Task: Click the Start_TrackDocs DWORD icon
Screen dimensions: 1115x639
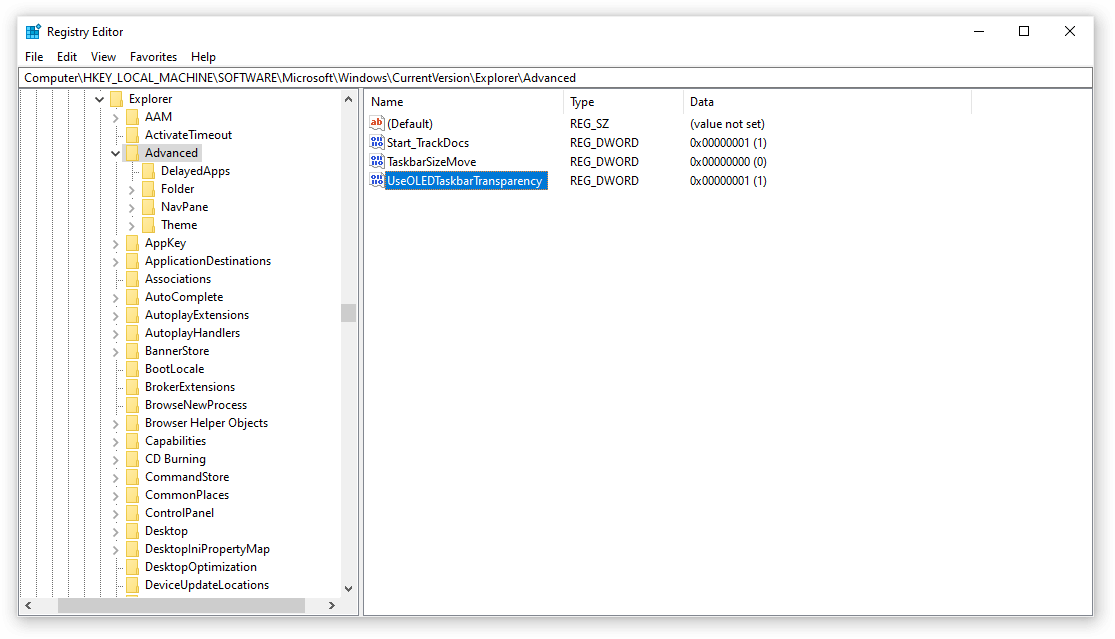Action: pos(377,142)
